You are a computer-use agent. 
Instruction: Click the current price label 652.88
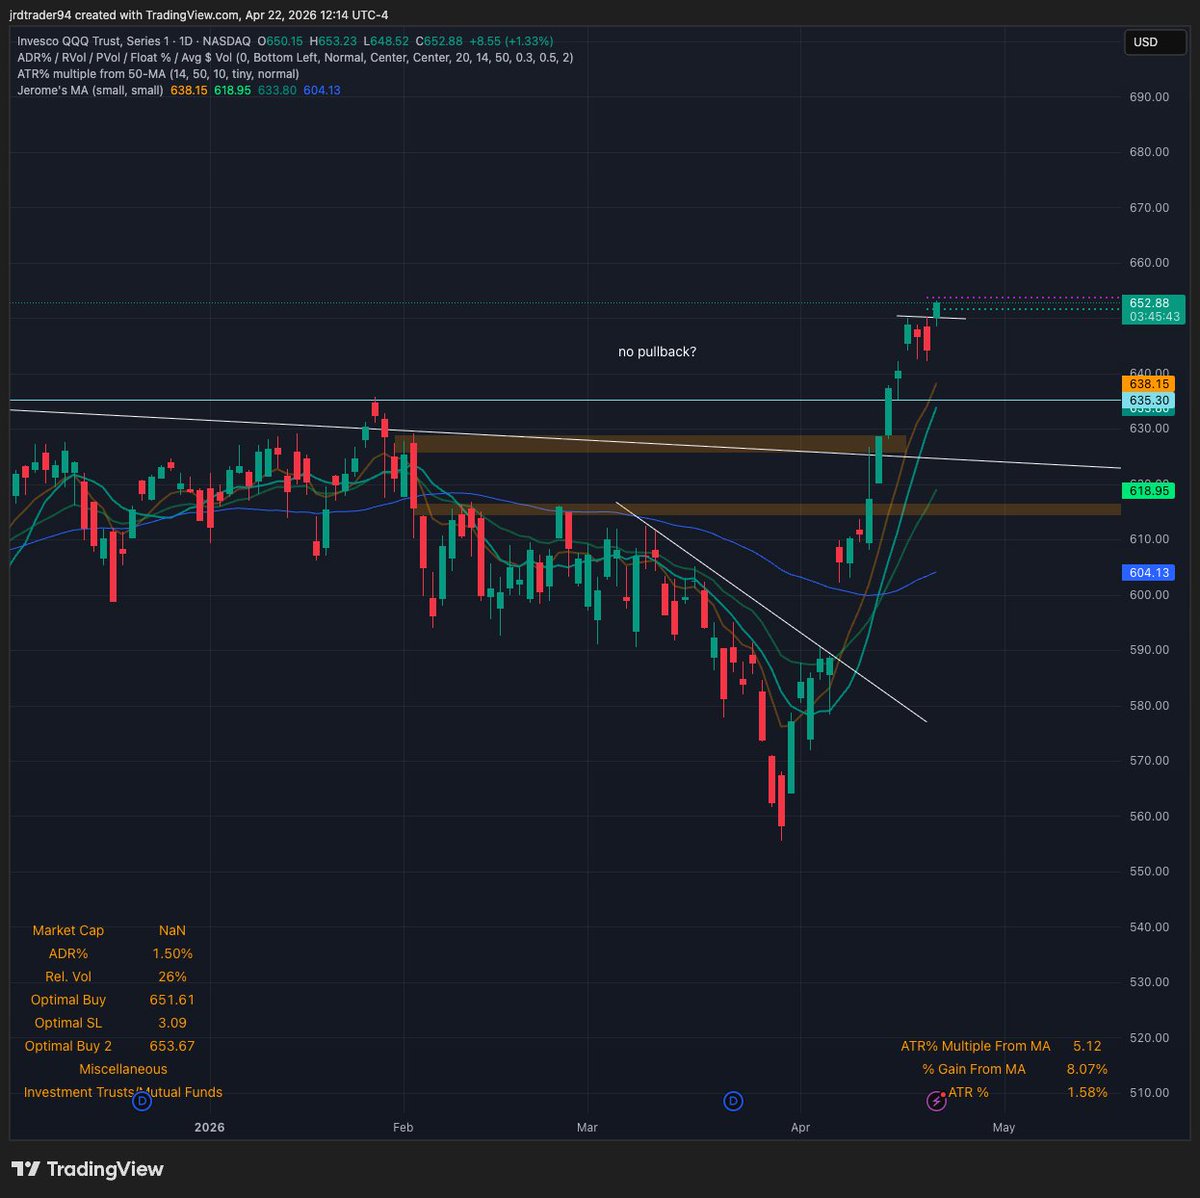coord(1149,303)
